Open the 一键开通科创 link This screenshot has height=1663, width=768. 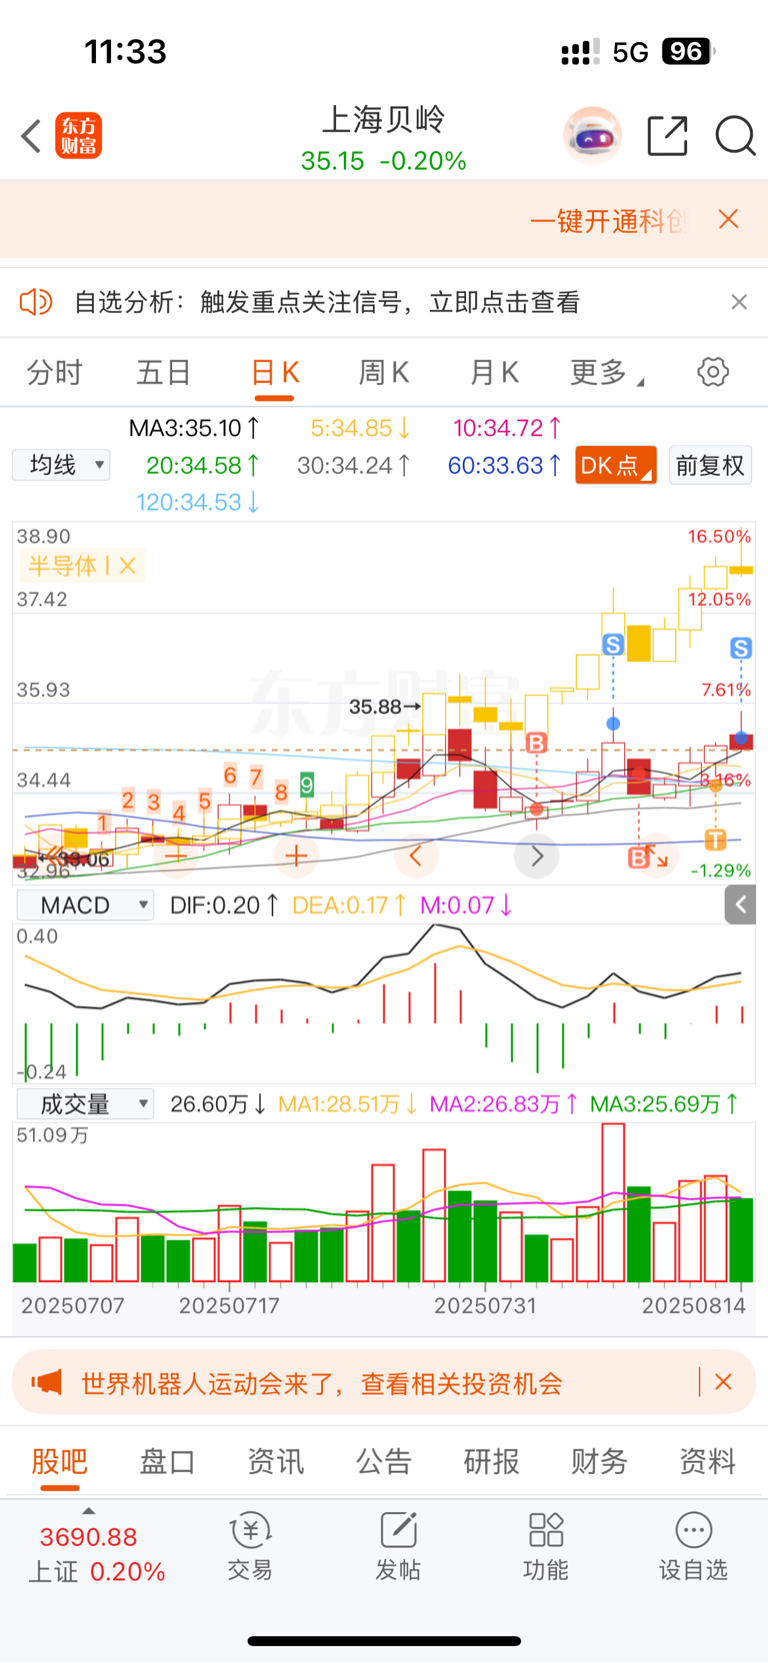[x=608, y=221]
